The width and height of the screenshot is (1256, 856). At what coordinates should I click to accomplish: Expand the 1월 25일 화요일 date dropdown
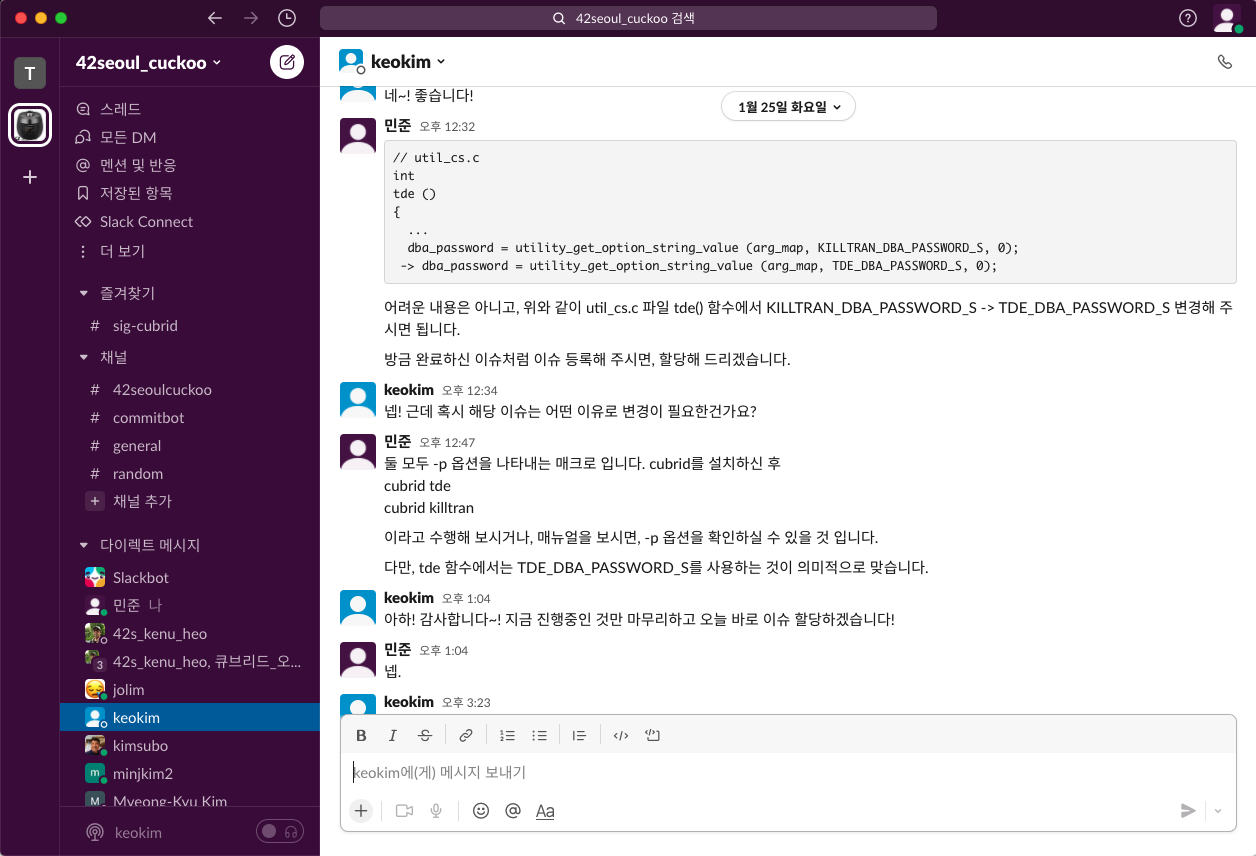pos(788,106)
